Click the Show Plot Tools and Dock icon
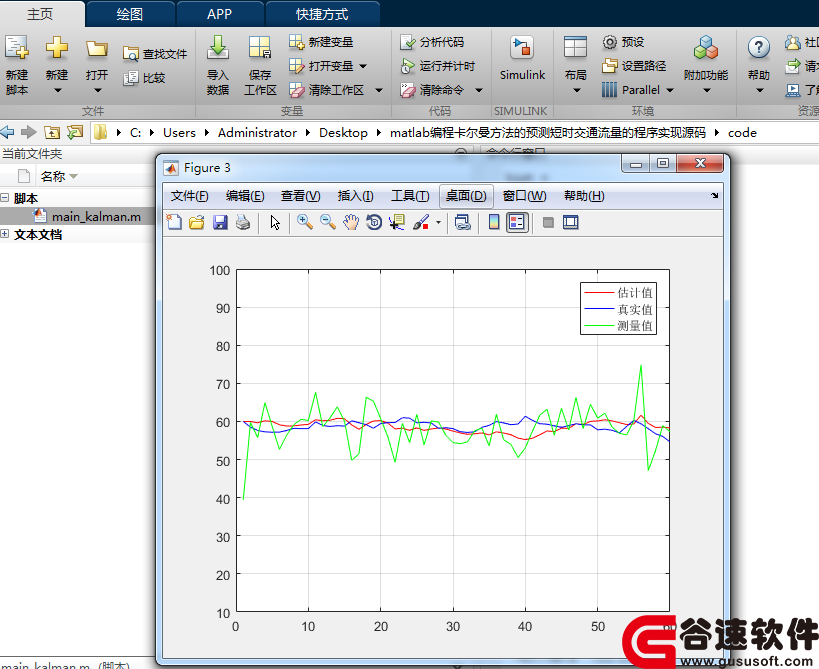This screenshot has width=819, height=669. [570, 222]
